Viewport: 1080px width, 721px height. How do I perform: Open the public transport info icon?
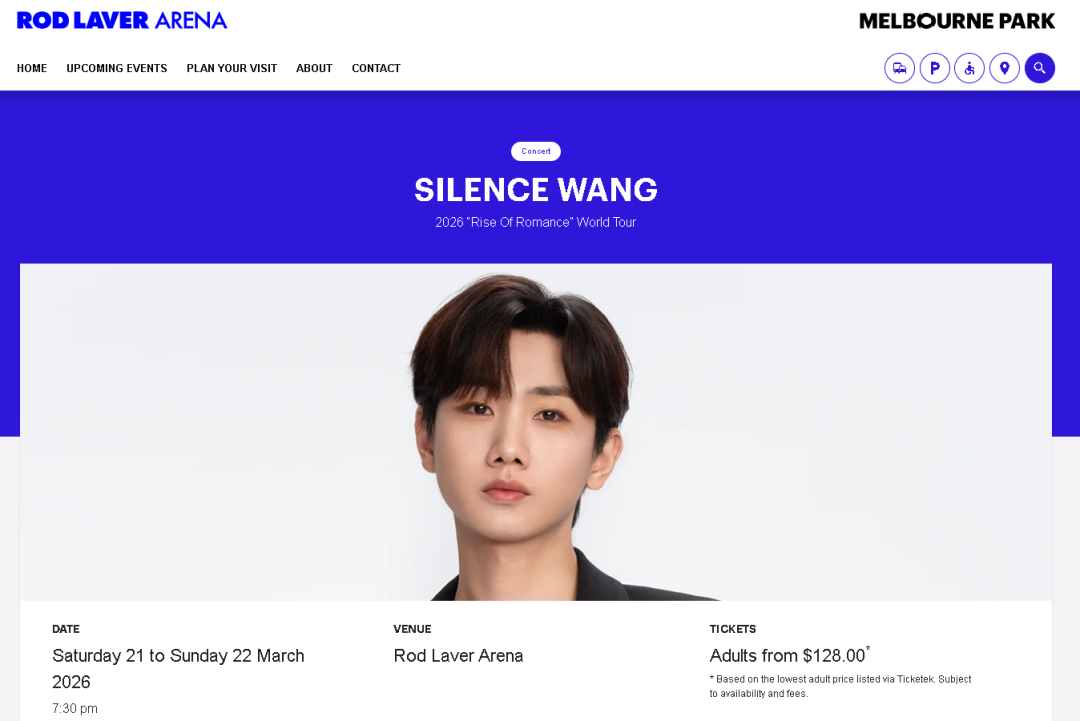900,68
